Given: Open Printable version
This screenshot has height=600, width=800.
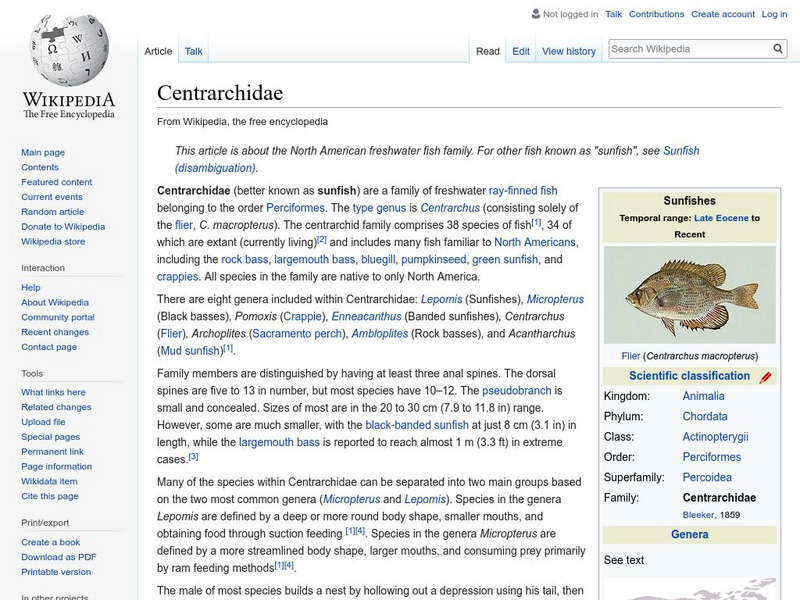Looking at the screenshot, I should [56, 571].
